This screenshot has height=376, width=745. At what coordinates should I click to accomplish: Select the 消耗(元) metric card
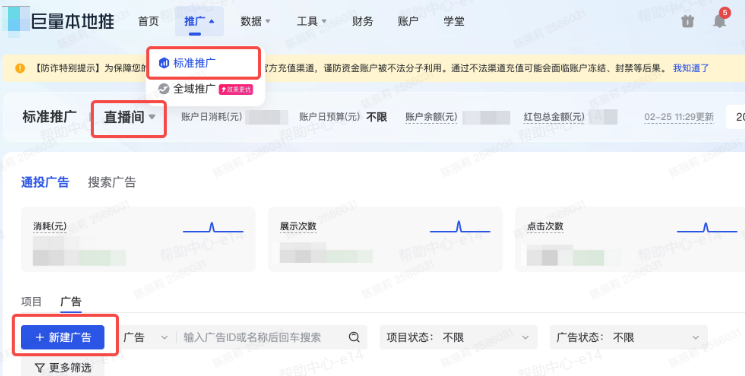(138, 239)
